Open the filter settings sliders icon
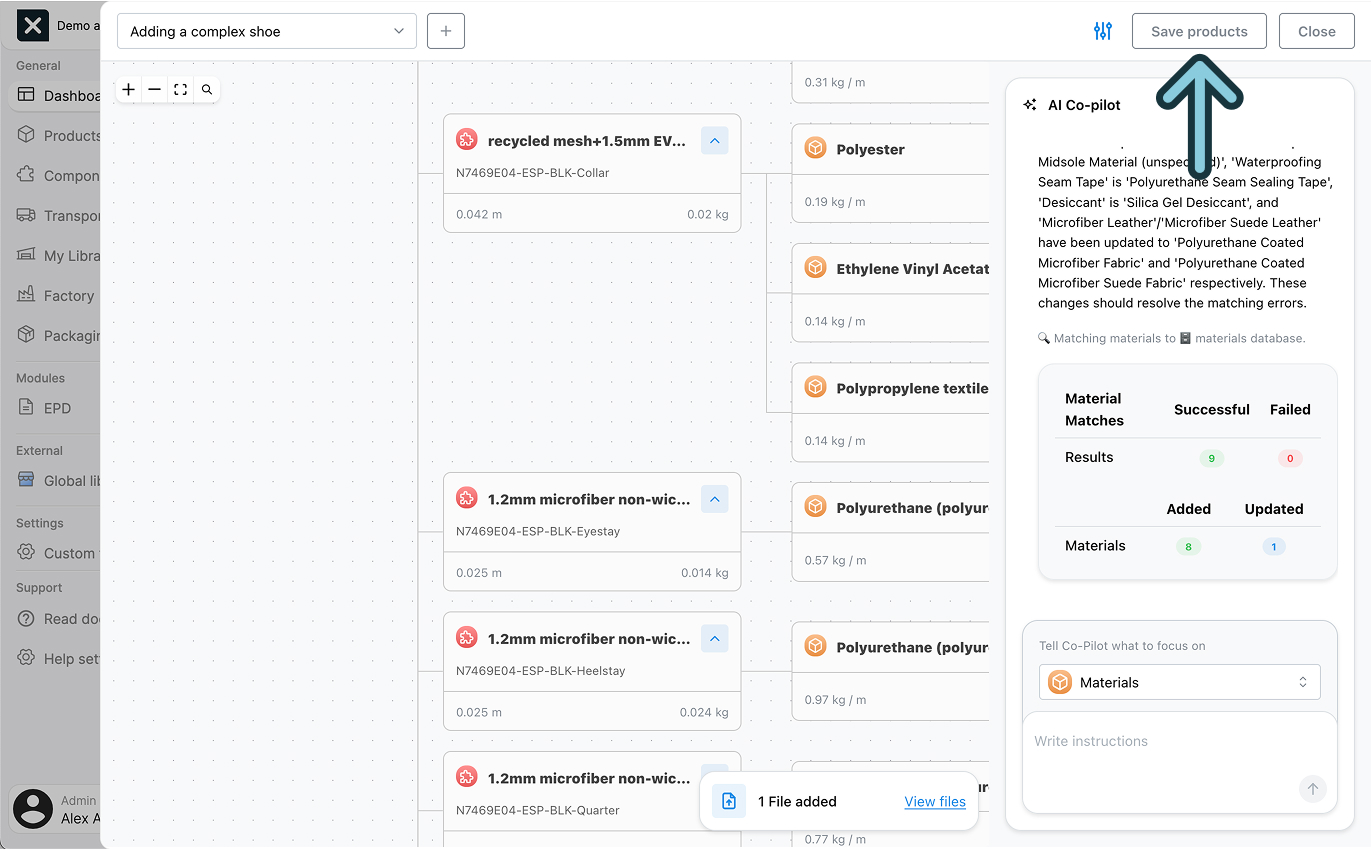This screenshot has height=849, width=1371. [x=1102, y=31]
